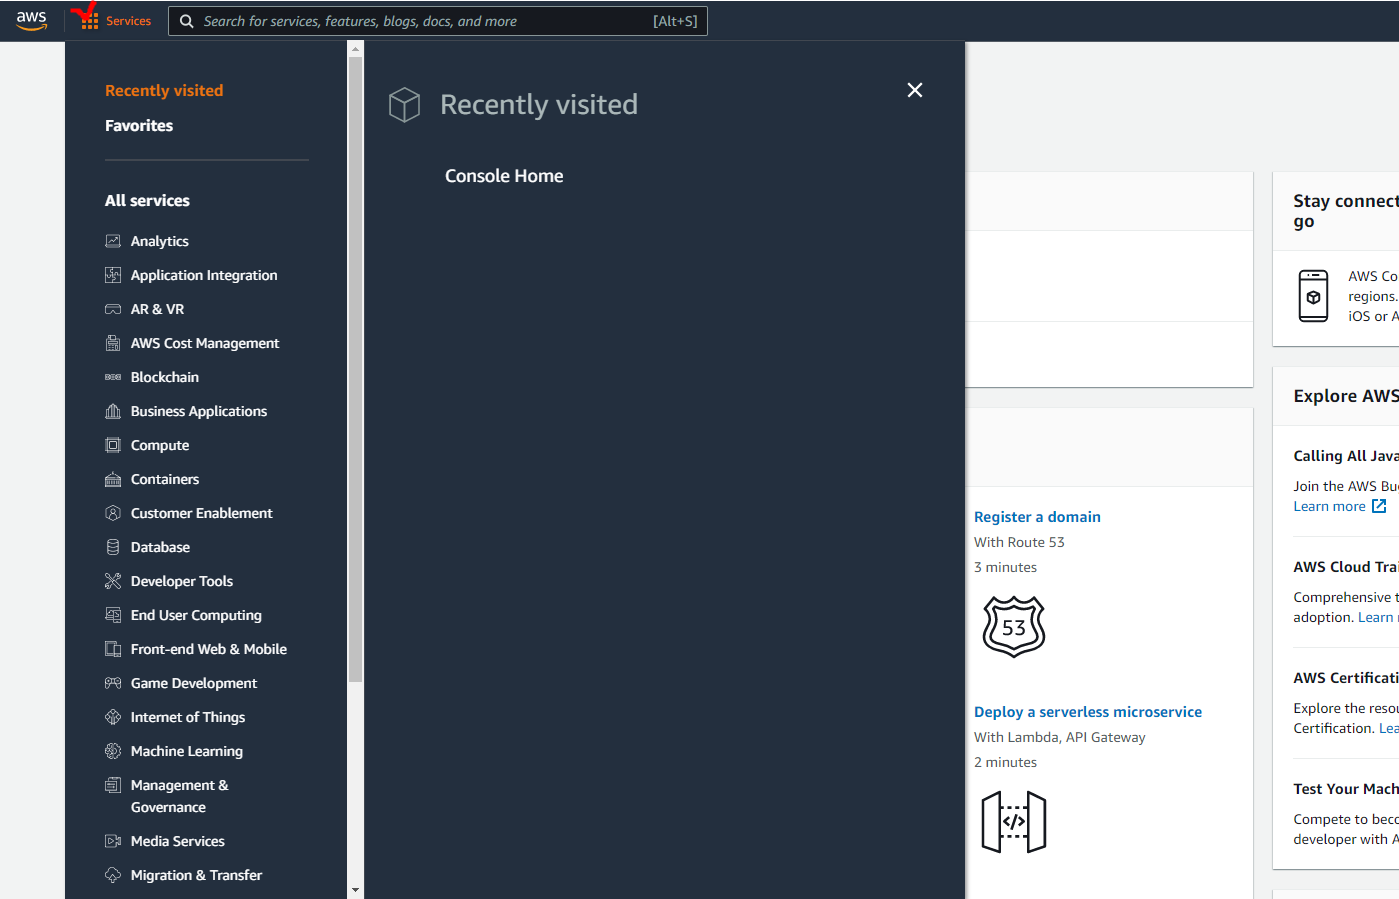Click the sidebar scrollbar thumb

click(x=355, y=369)
